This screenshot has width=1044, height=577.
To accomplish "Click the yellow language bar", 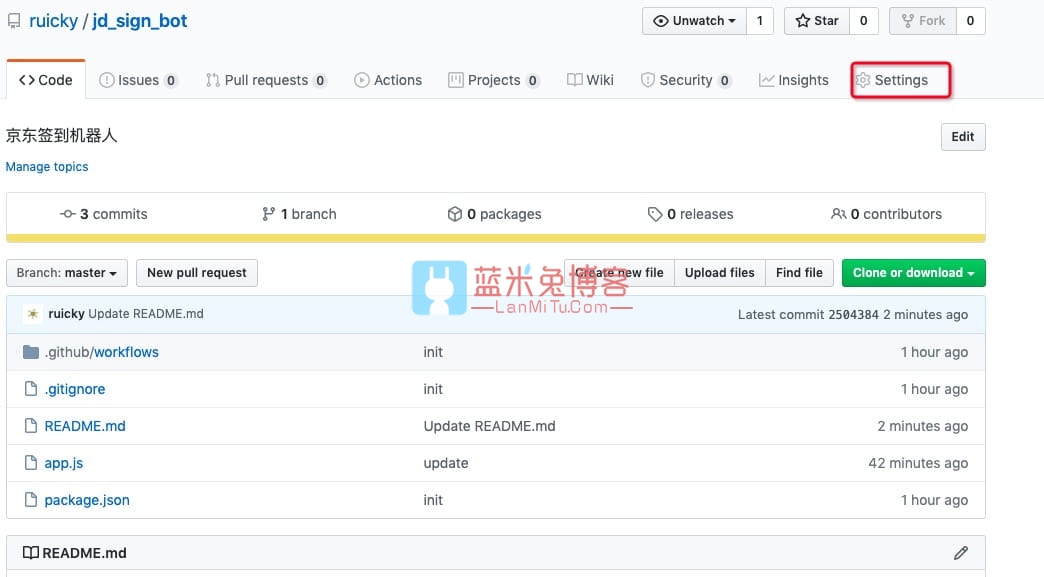I will pyautogui.click(x=496, y=238).
